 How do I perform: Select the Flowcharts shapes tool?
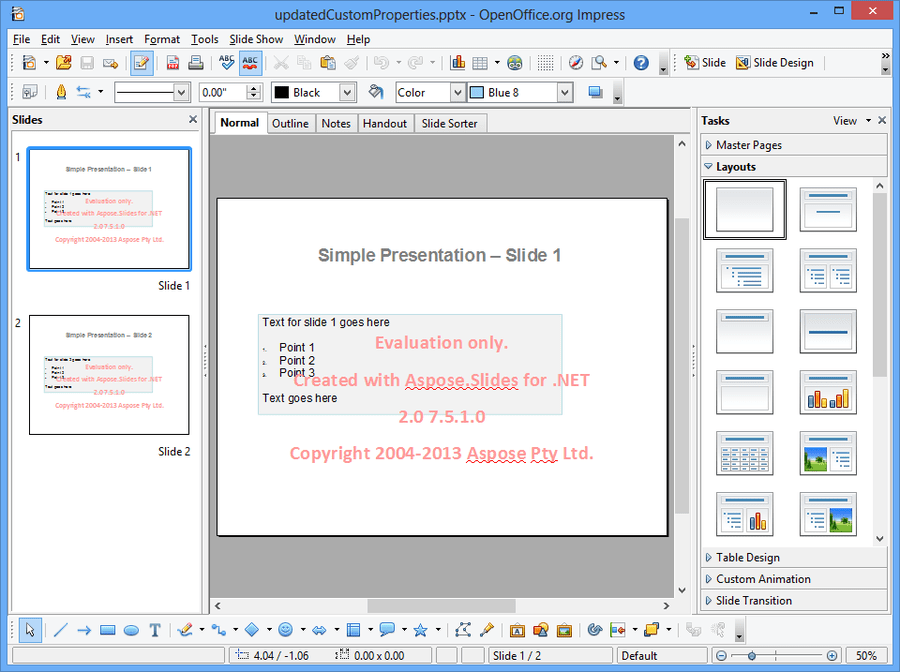(x=354, y=630)
